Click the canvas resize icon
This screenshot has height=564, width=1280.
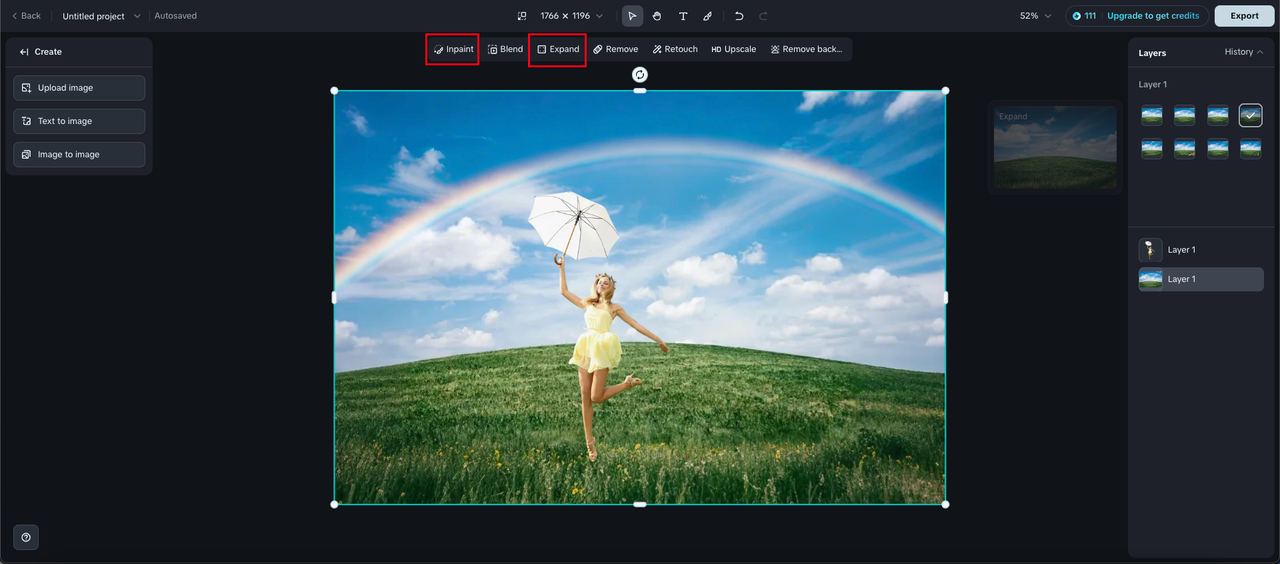pyautogui.click(x=521, y=16)
